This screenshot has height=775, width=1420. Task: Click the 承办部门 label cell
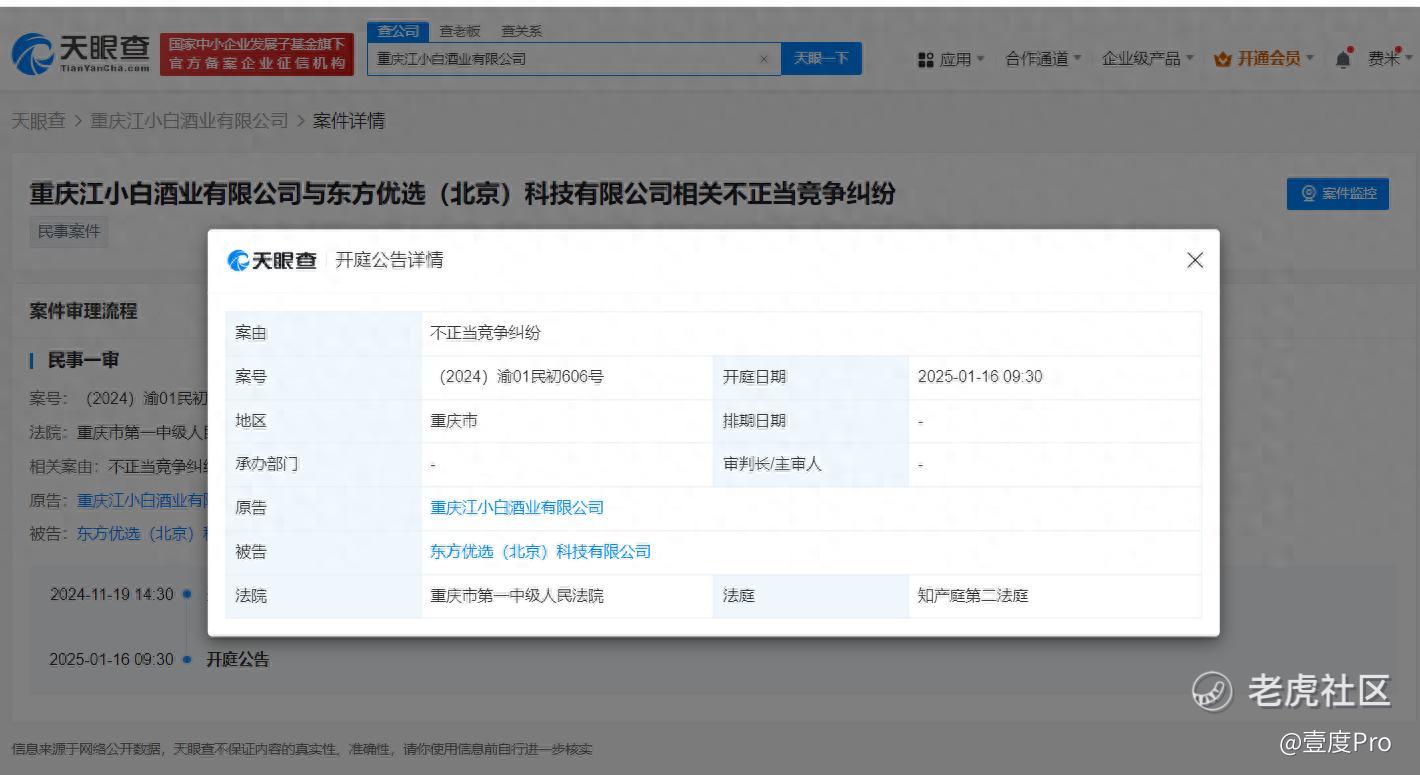(x=324, y=465)
